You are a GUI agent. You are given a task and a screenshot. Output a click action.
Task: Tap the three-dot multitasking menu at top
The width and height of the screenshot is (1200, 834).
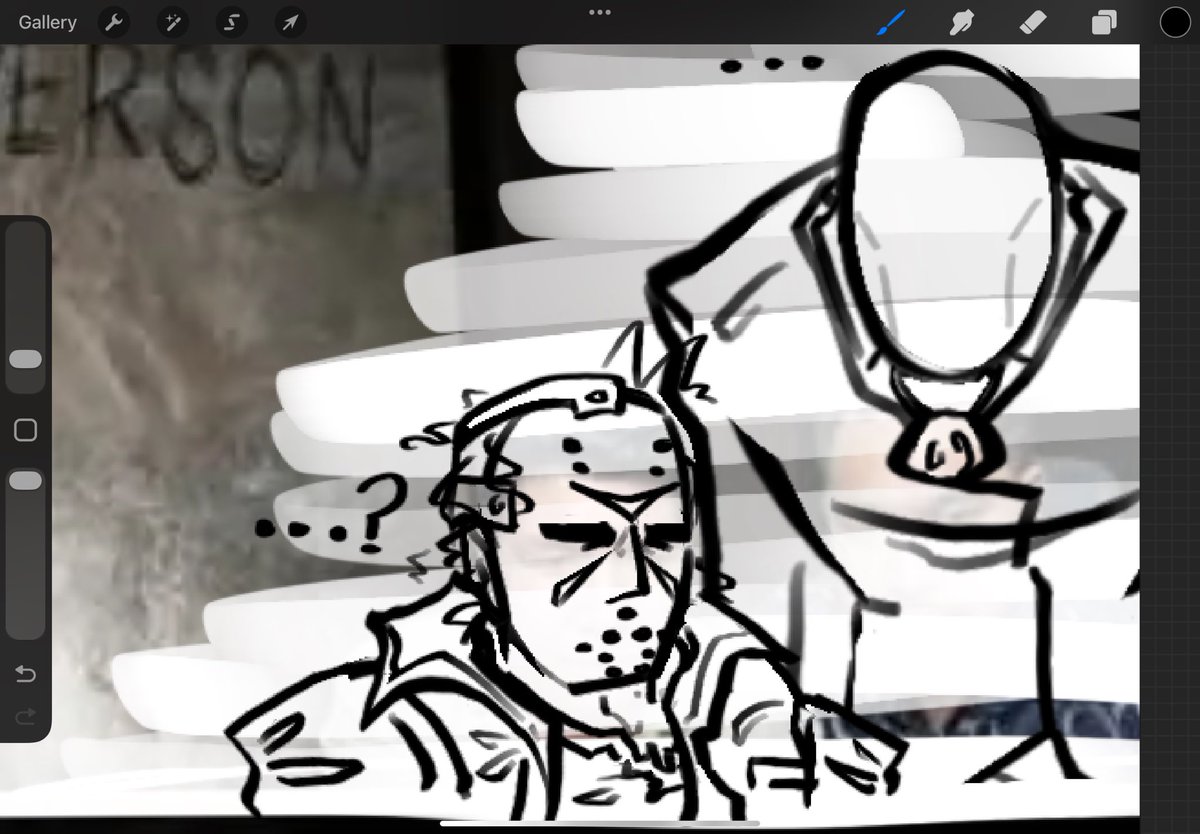[600, 12]
